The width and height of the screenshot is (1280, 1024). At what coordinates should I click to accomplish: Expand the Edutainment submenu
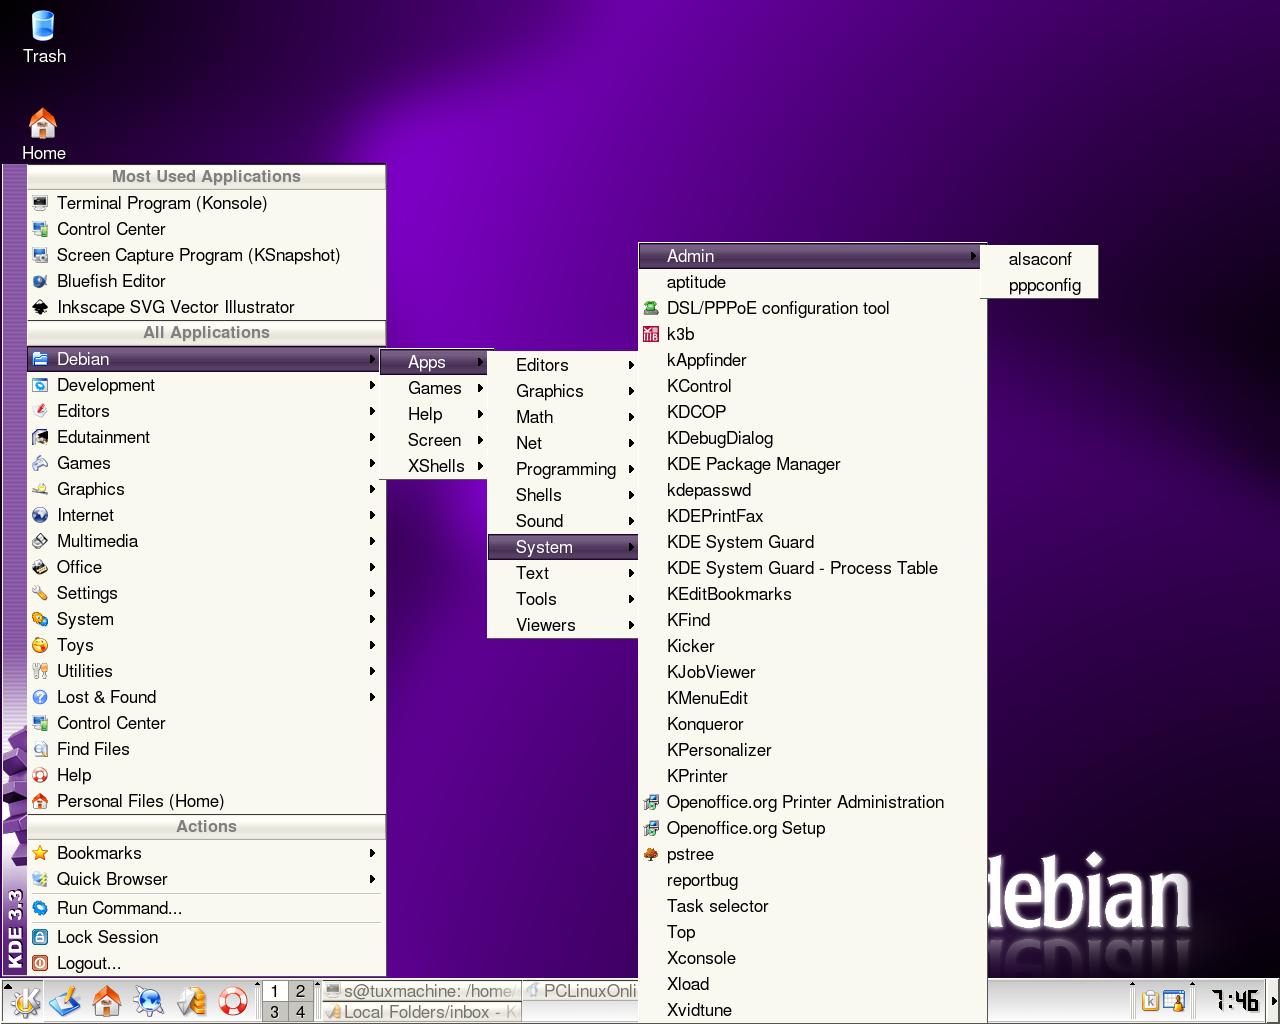(206, 437)
